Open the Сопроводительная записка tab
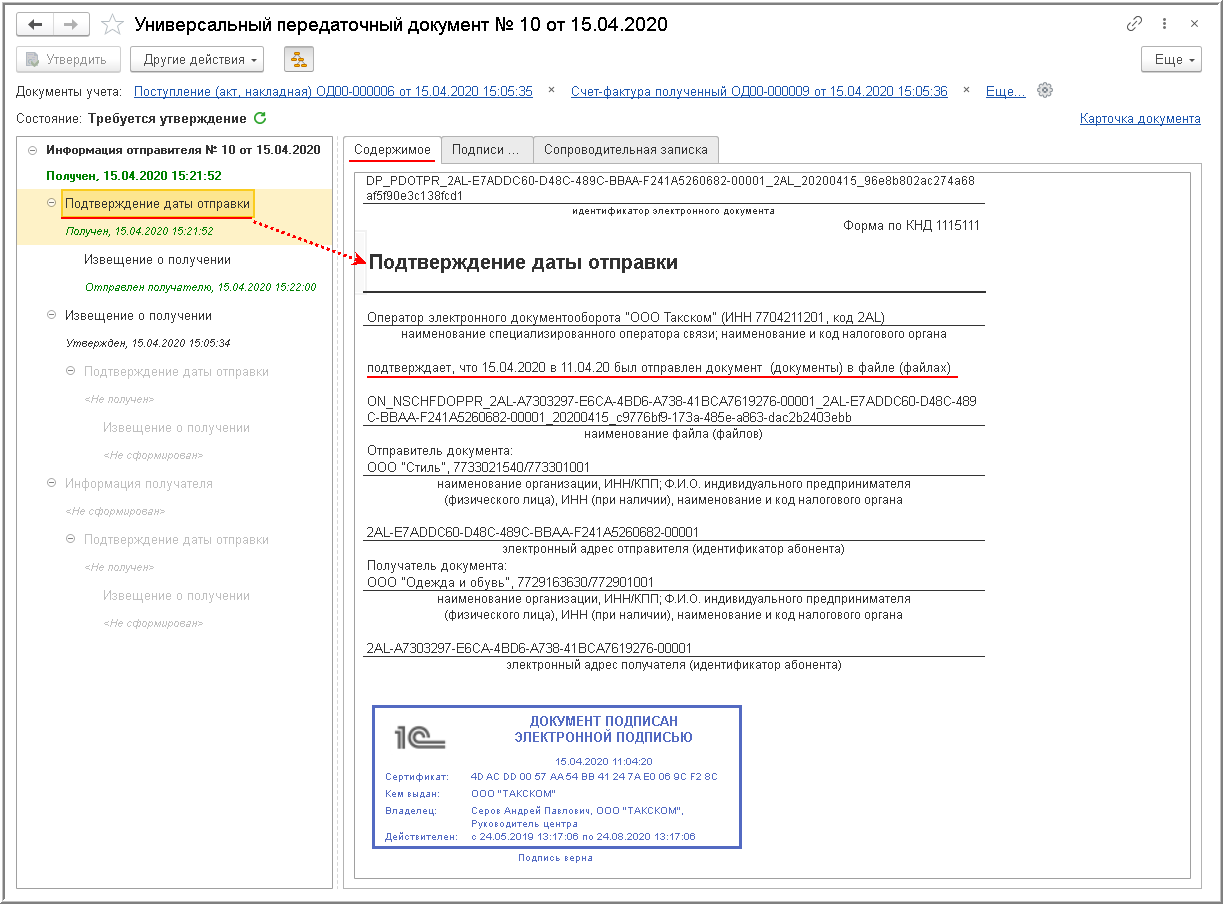 pos(626,150)
